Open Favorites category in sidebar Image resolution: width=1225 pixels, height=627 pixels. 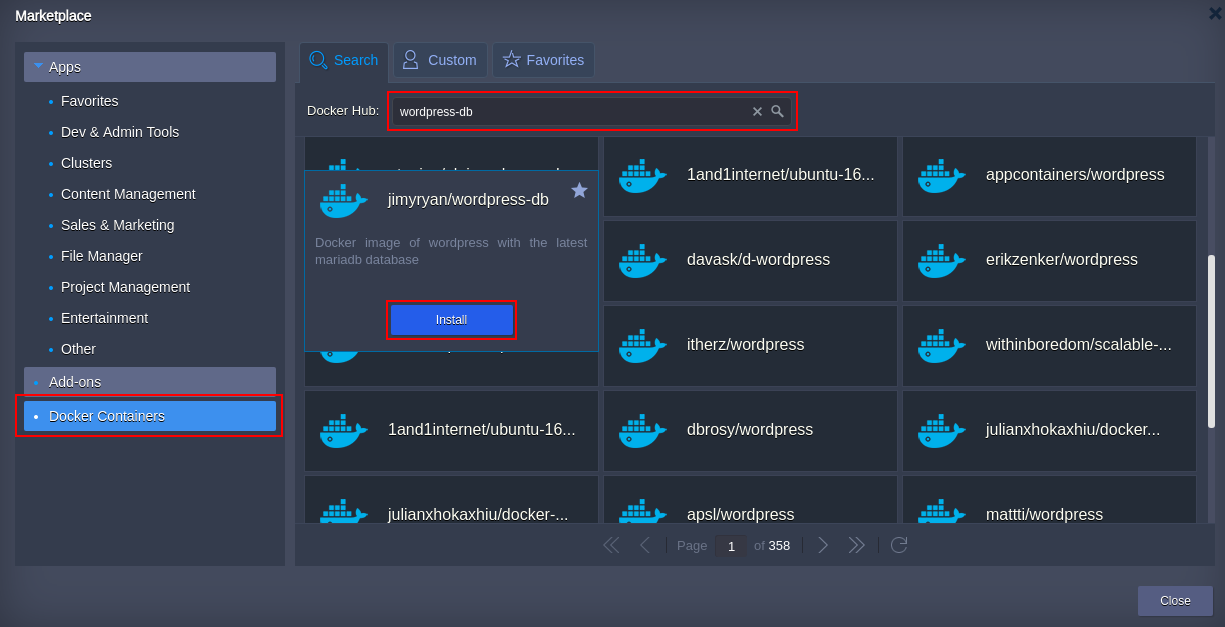click(x=89, y=101)
